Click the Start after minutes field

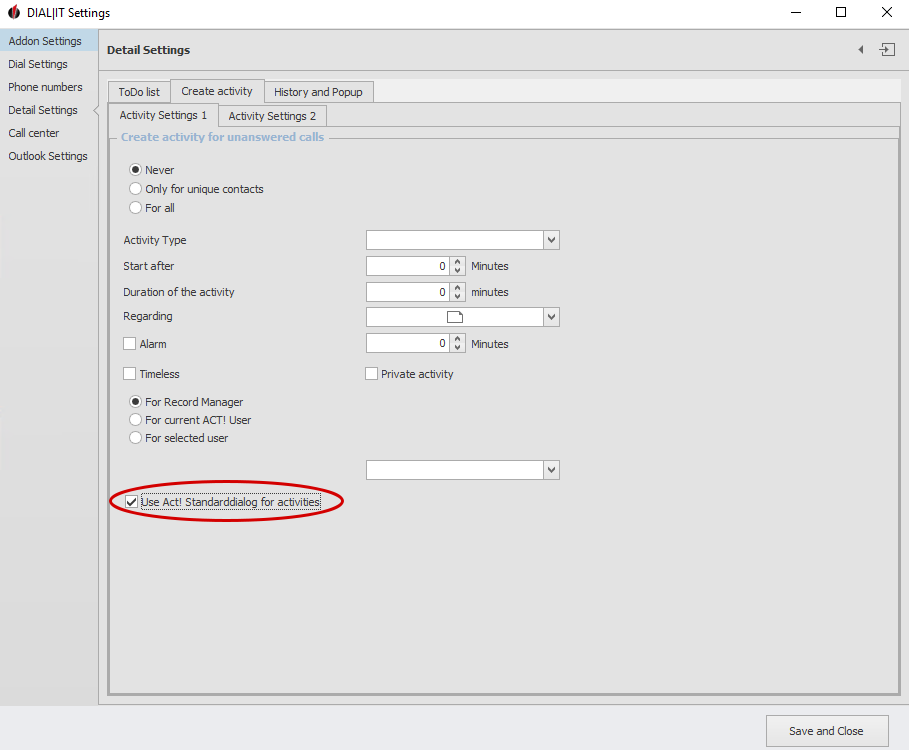(x=408, y=266)
